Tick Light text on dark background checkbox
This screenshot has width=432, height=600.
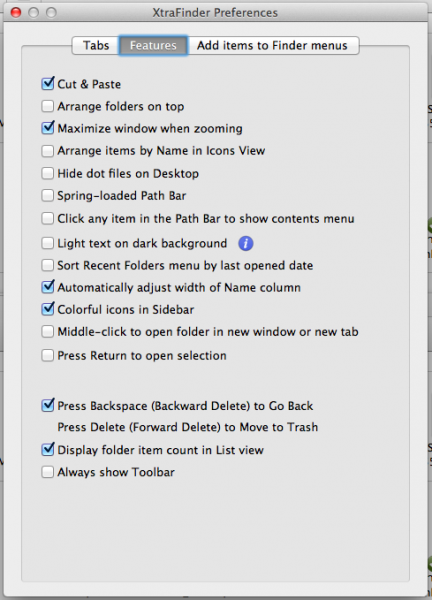(47, 243)
